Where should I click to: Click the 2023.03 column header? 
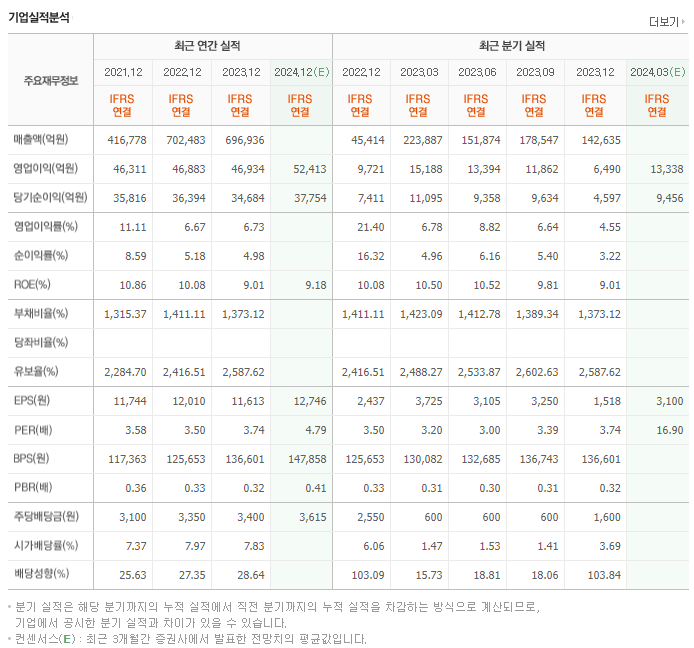click(x=419, y=72)
